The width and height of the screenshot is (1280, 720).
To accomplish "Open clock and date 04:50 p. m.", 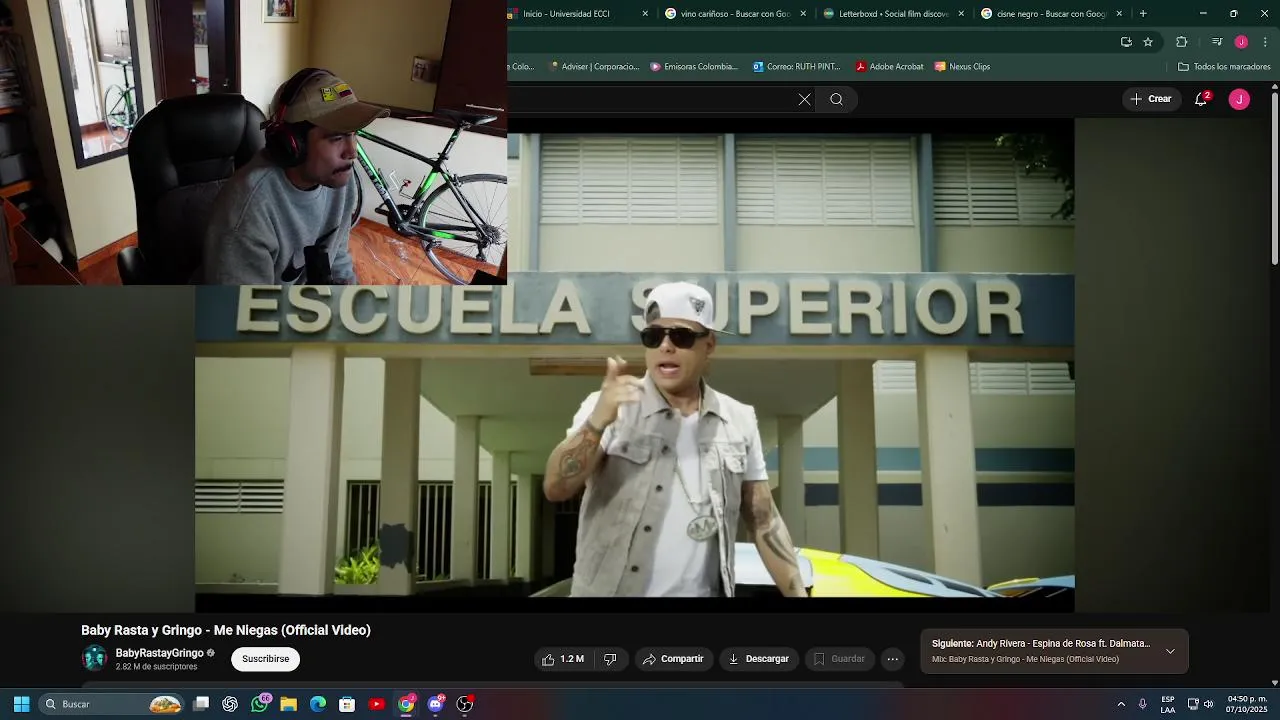I will coord(1247,704).
